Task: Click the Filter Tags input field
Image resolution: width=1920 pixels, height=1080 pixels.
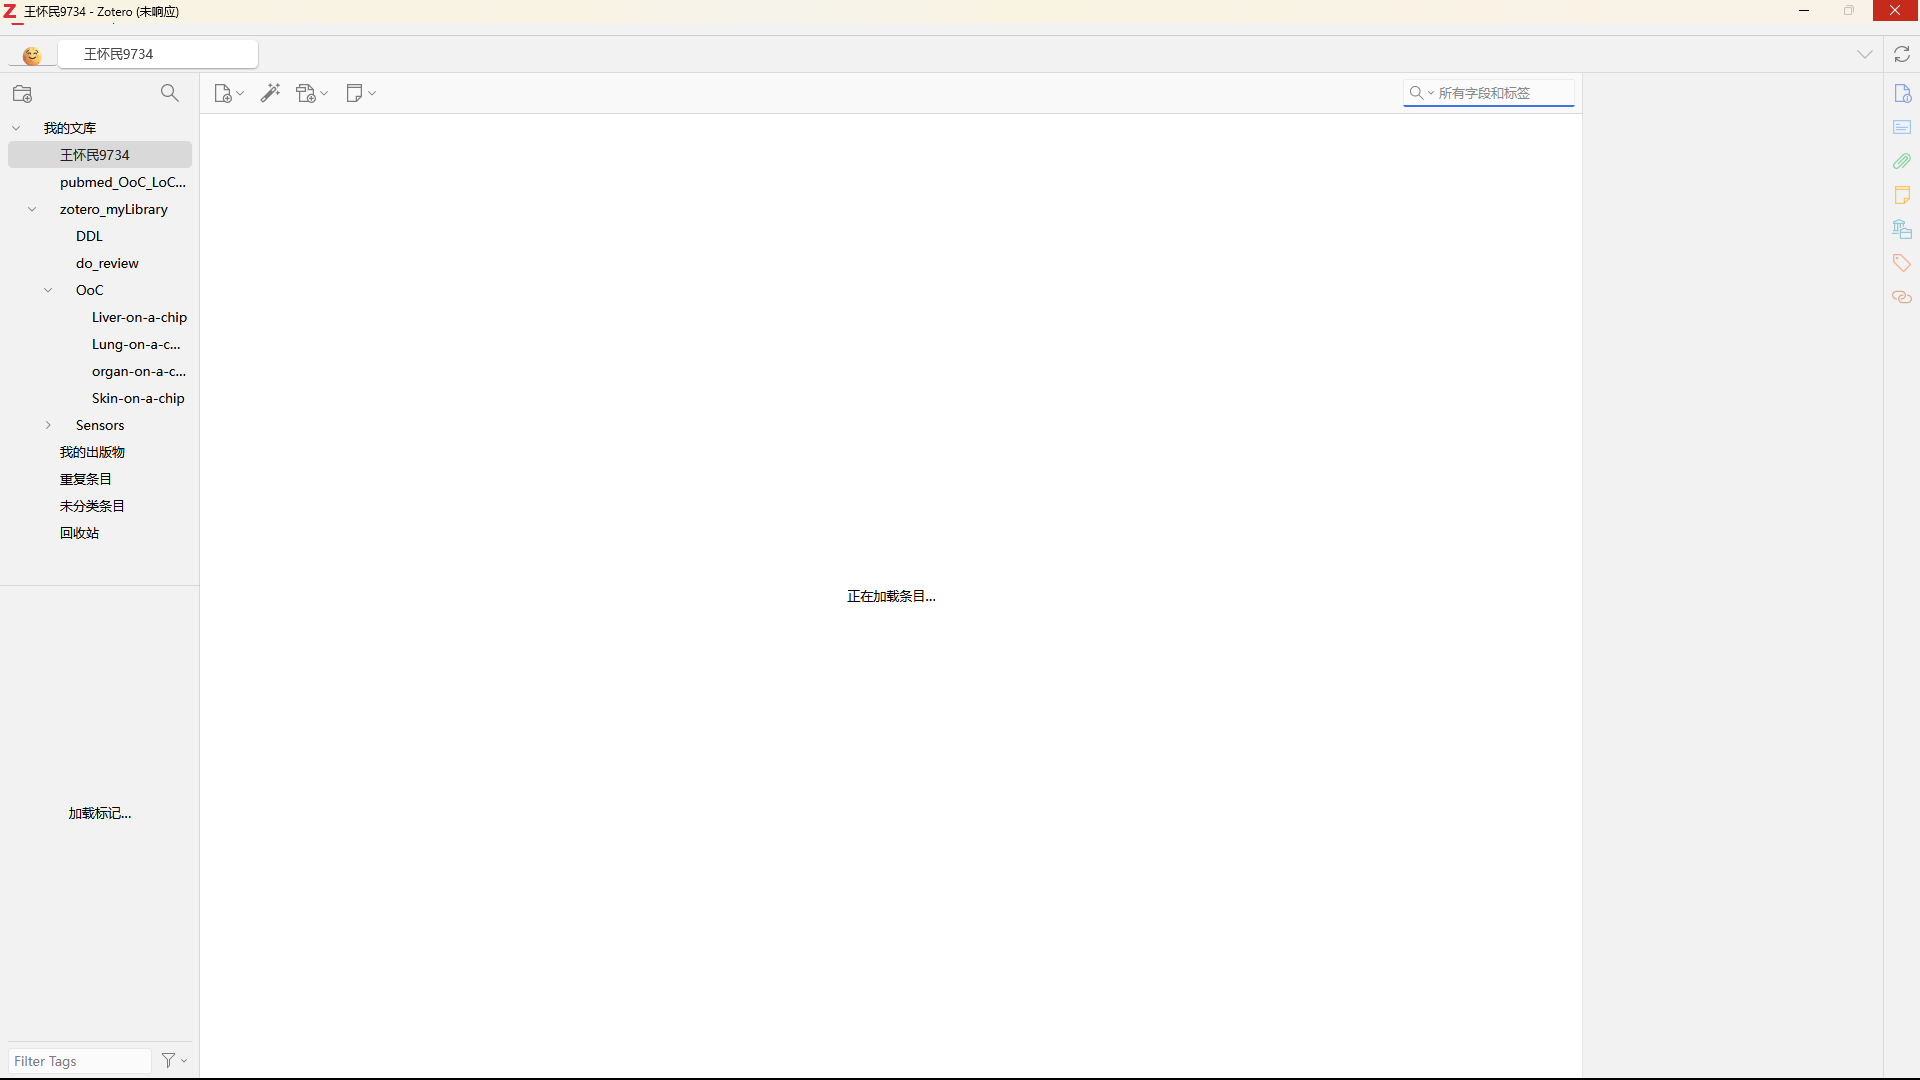Action: click(x=79, y=1061)
